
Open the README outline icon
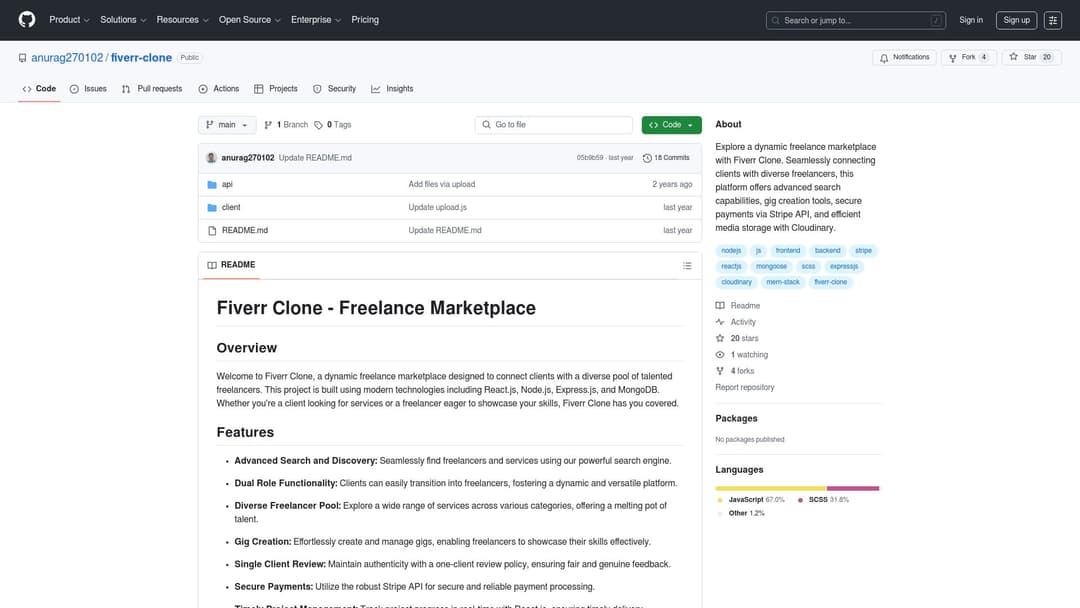click(x=687, y=266)
